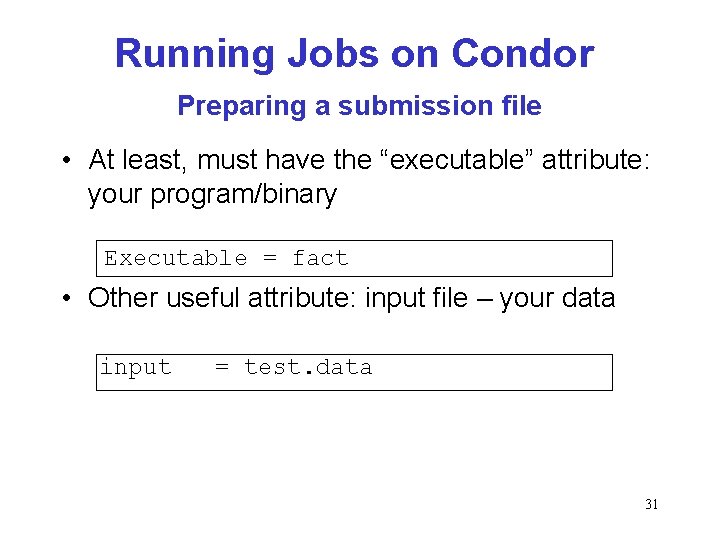Select the subtitle Preparing a submission file
Viewport: 720px width, 540px height.
tap(360, 106)
